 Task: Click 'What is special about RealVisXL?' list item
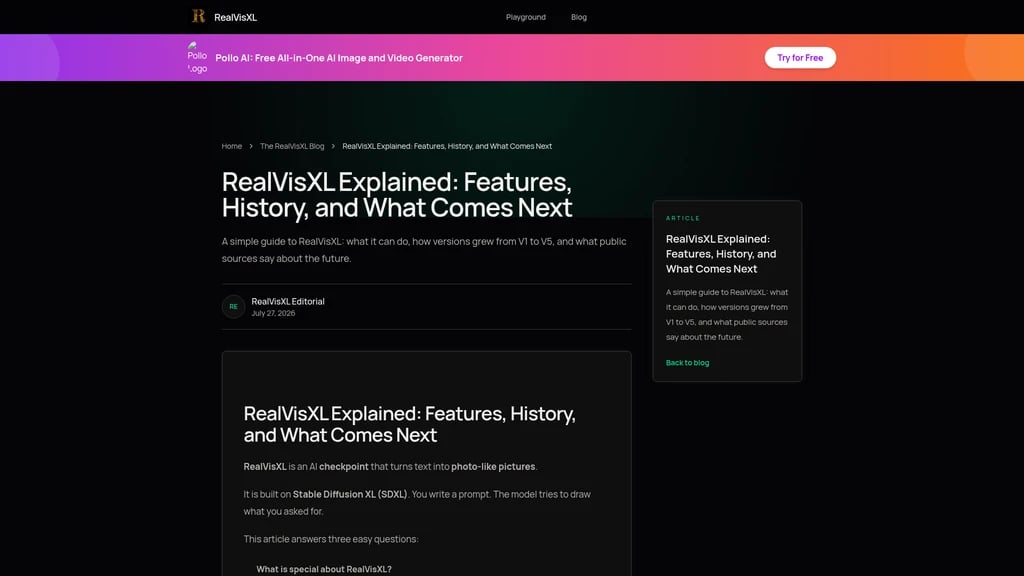324,569
